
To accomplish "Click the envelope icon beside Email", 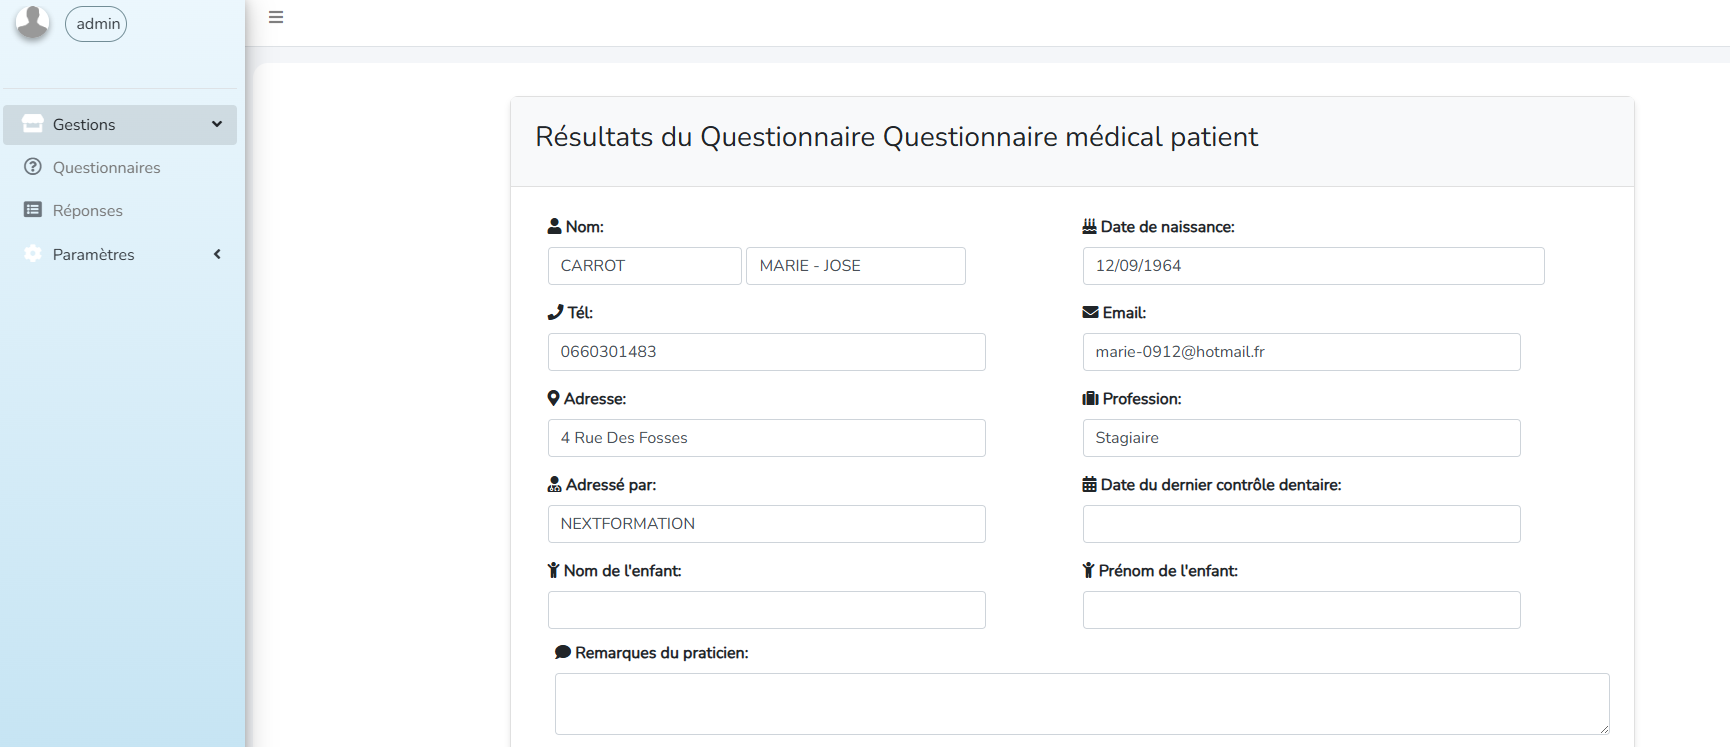I will coord(1090,312).
